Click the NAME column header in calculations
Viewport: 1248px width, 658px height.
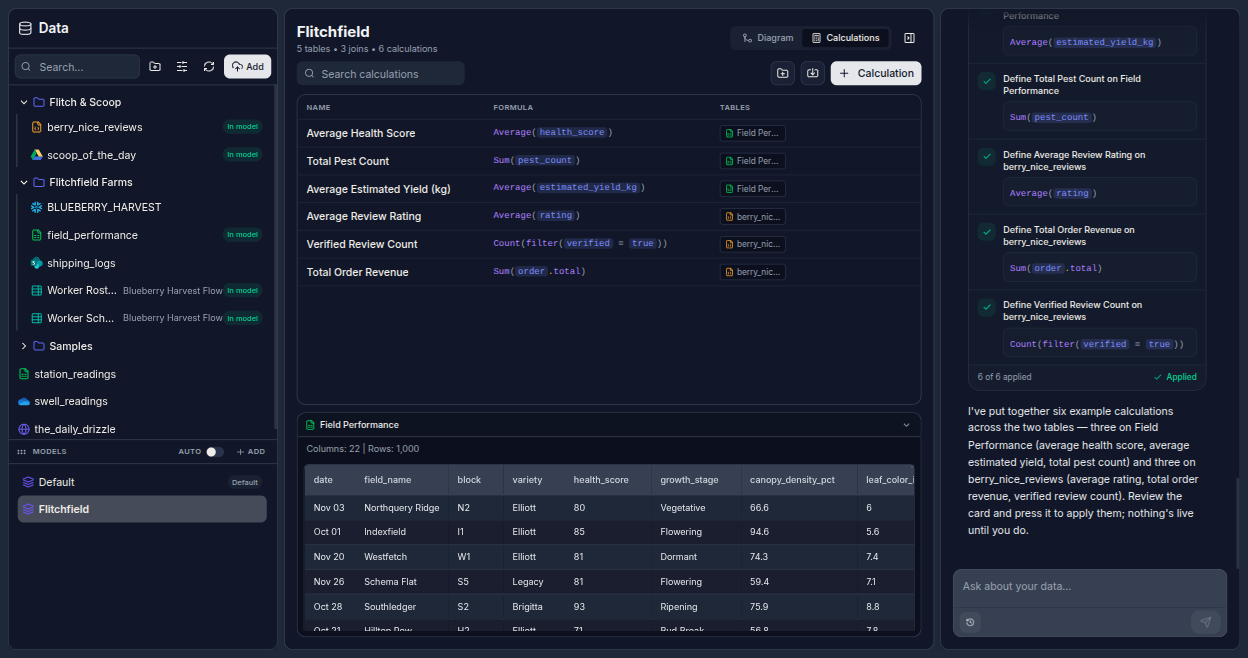click(x=318, y=107)
